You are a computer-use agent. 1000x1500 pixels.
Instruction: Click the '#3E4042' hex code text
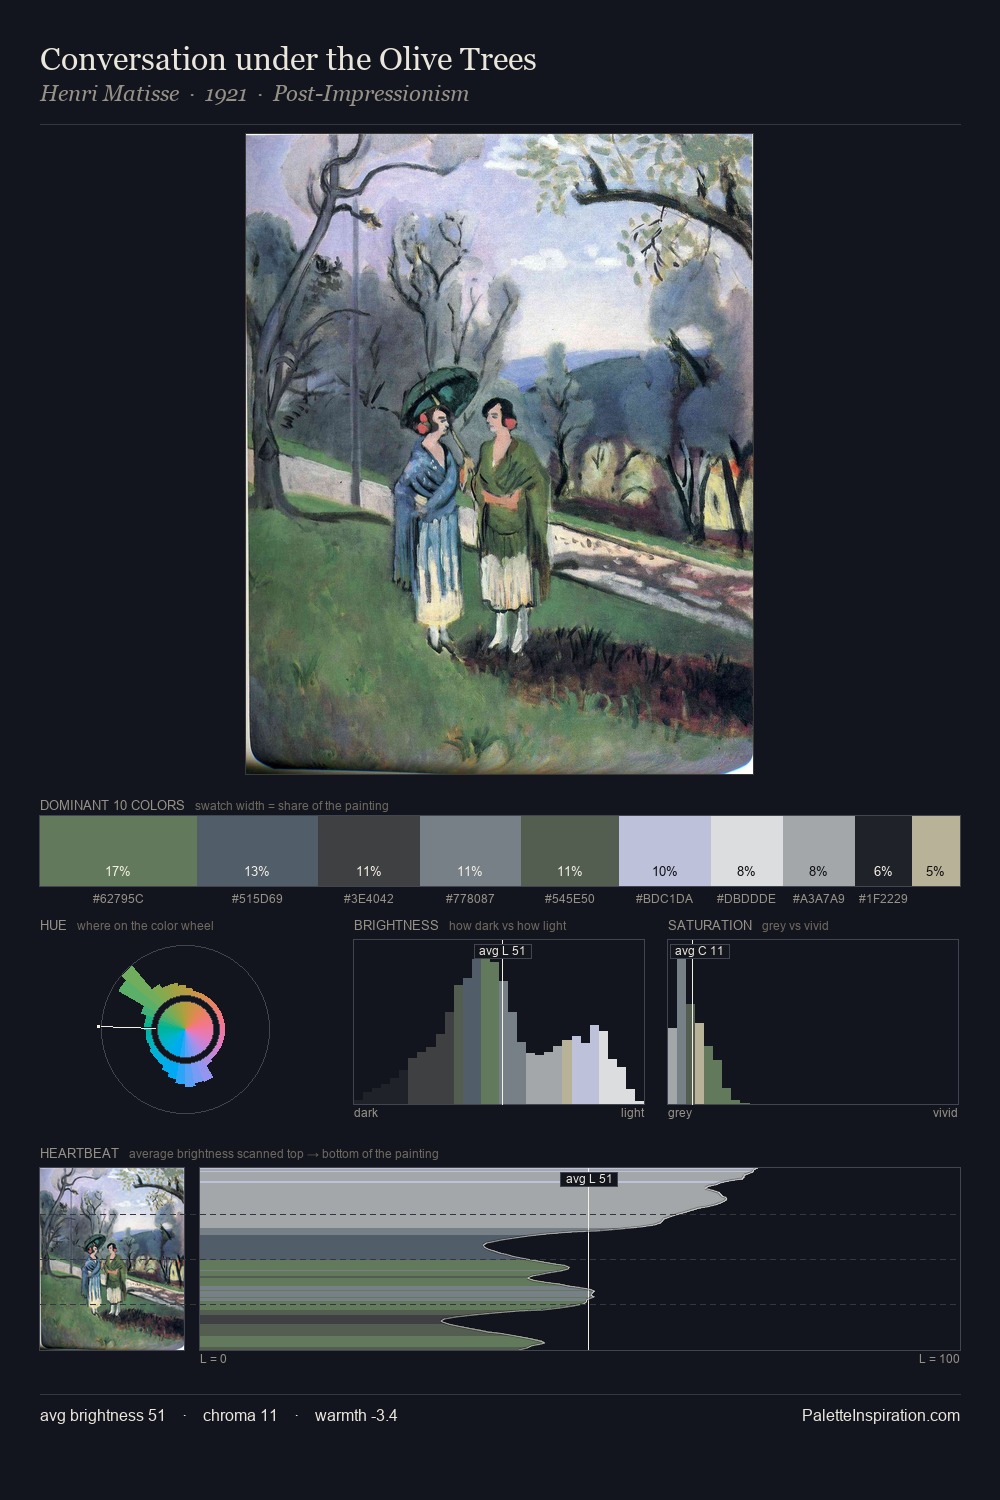pos(369,898)
